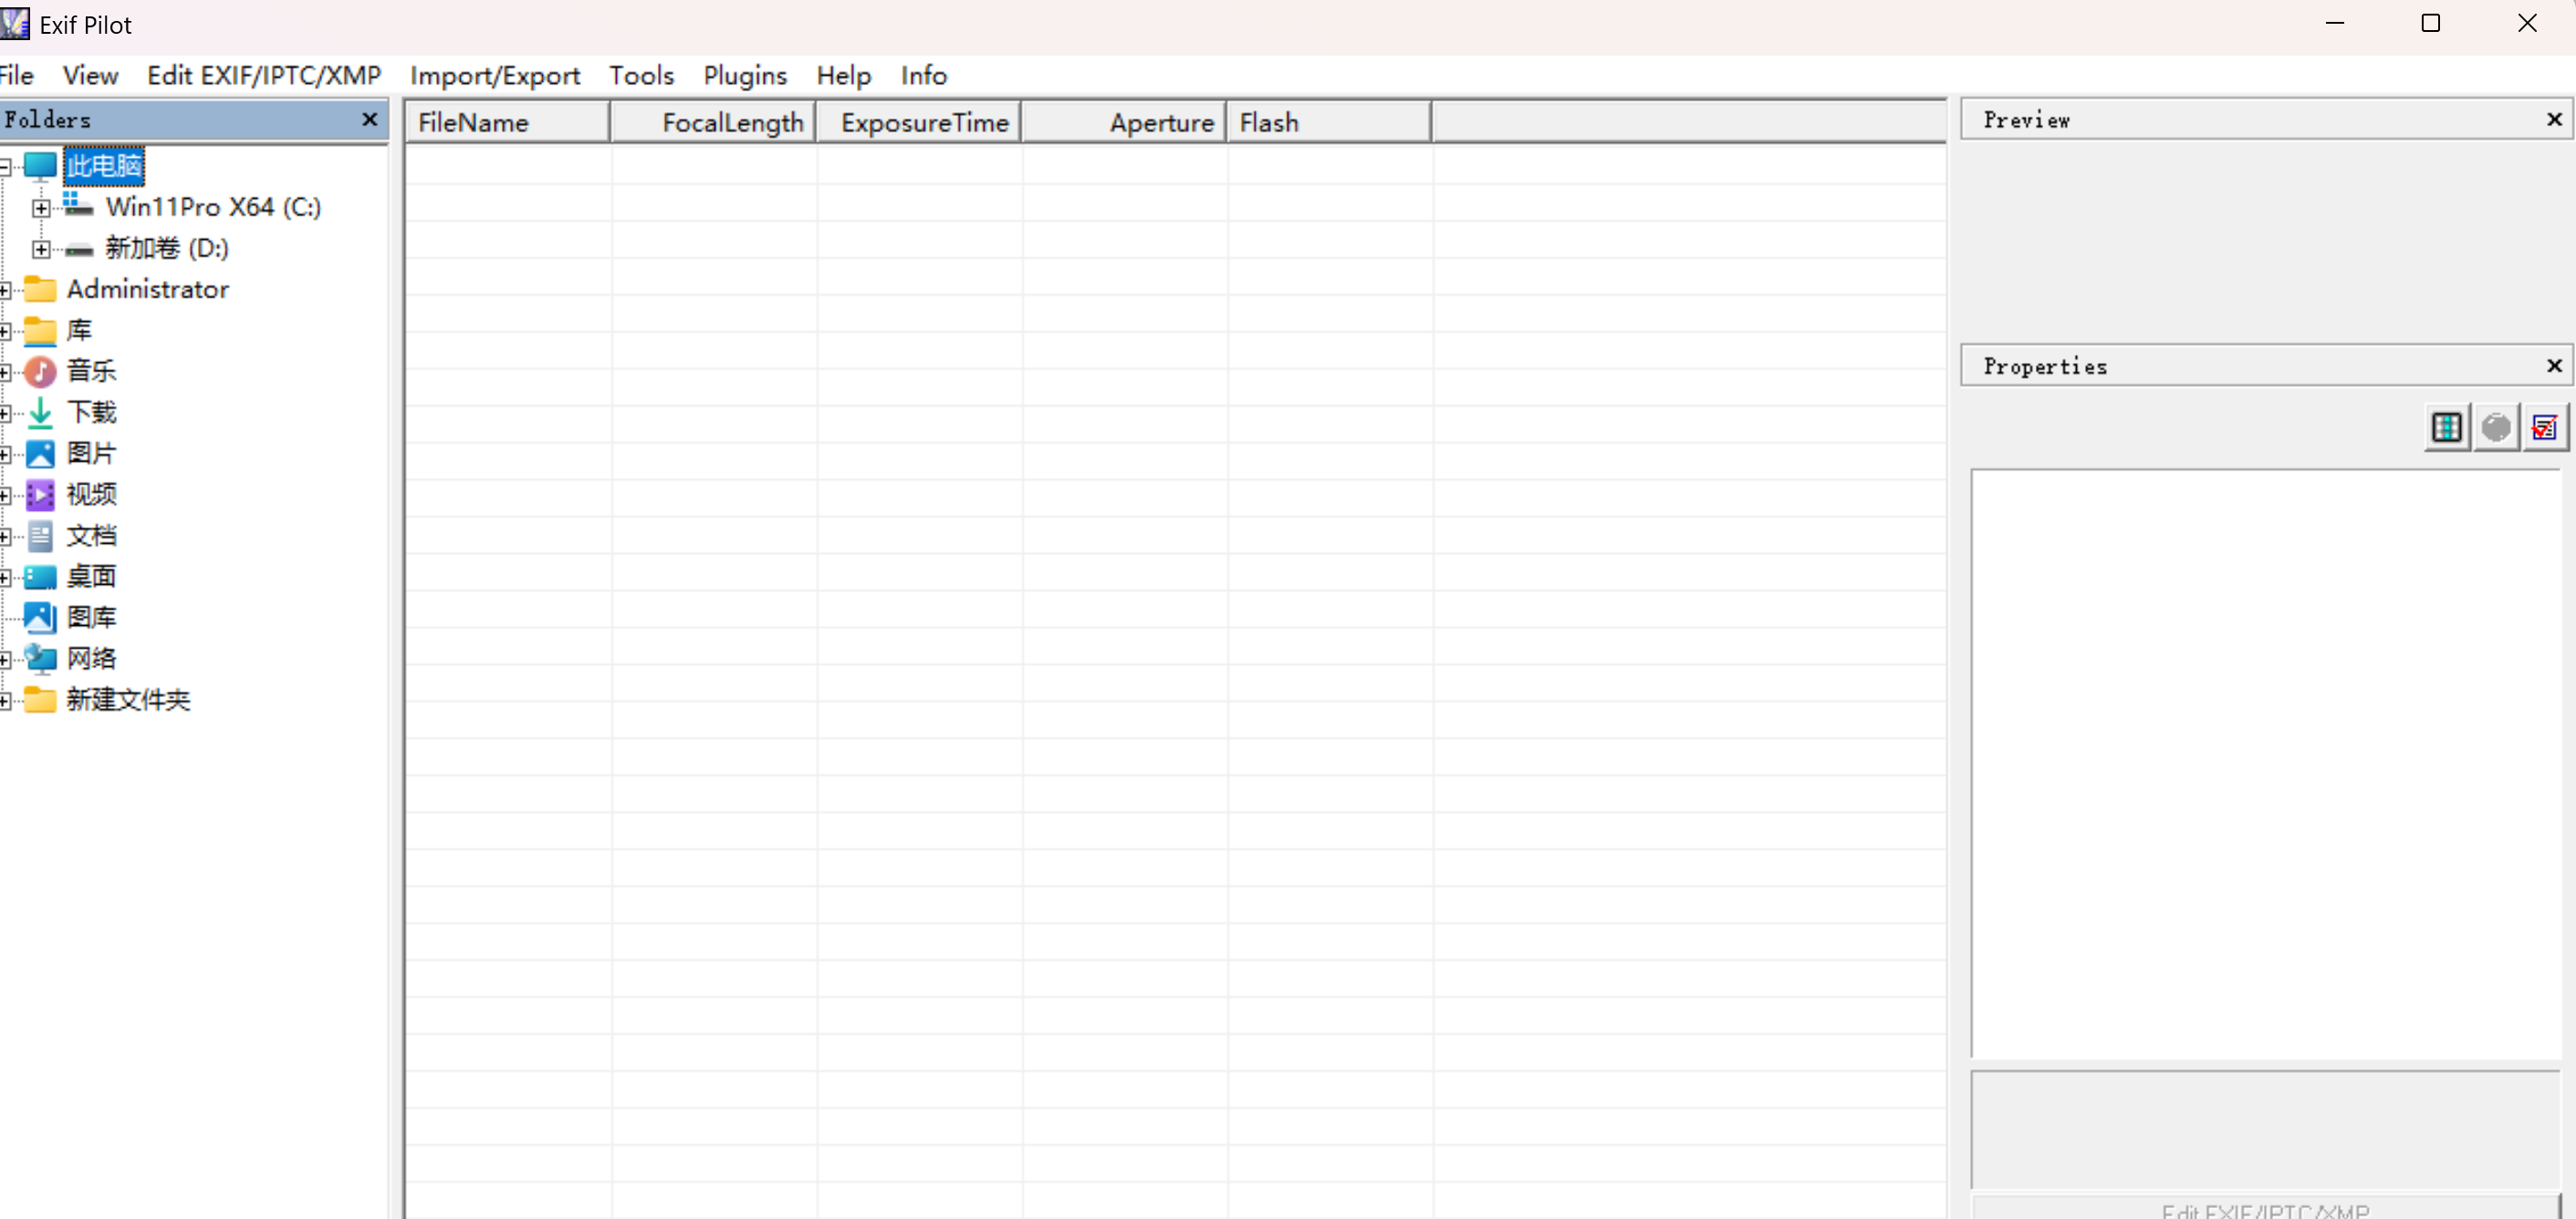Click the column layout icon in Properties
Screen dimensions: 2576x1219
[x=2446, y=428]
